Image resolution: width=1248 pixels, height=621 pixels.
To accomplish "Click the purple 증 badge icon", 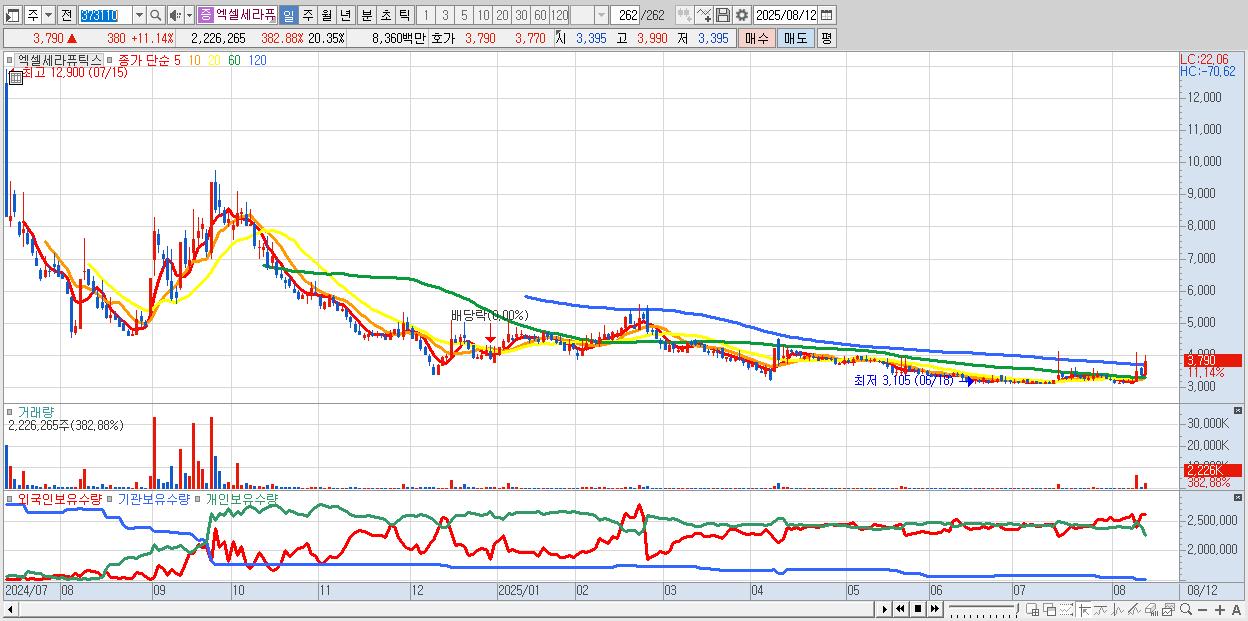I will coord(206,15).
